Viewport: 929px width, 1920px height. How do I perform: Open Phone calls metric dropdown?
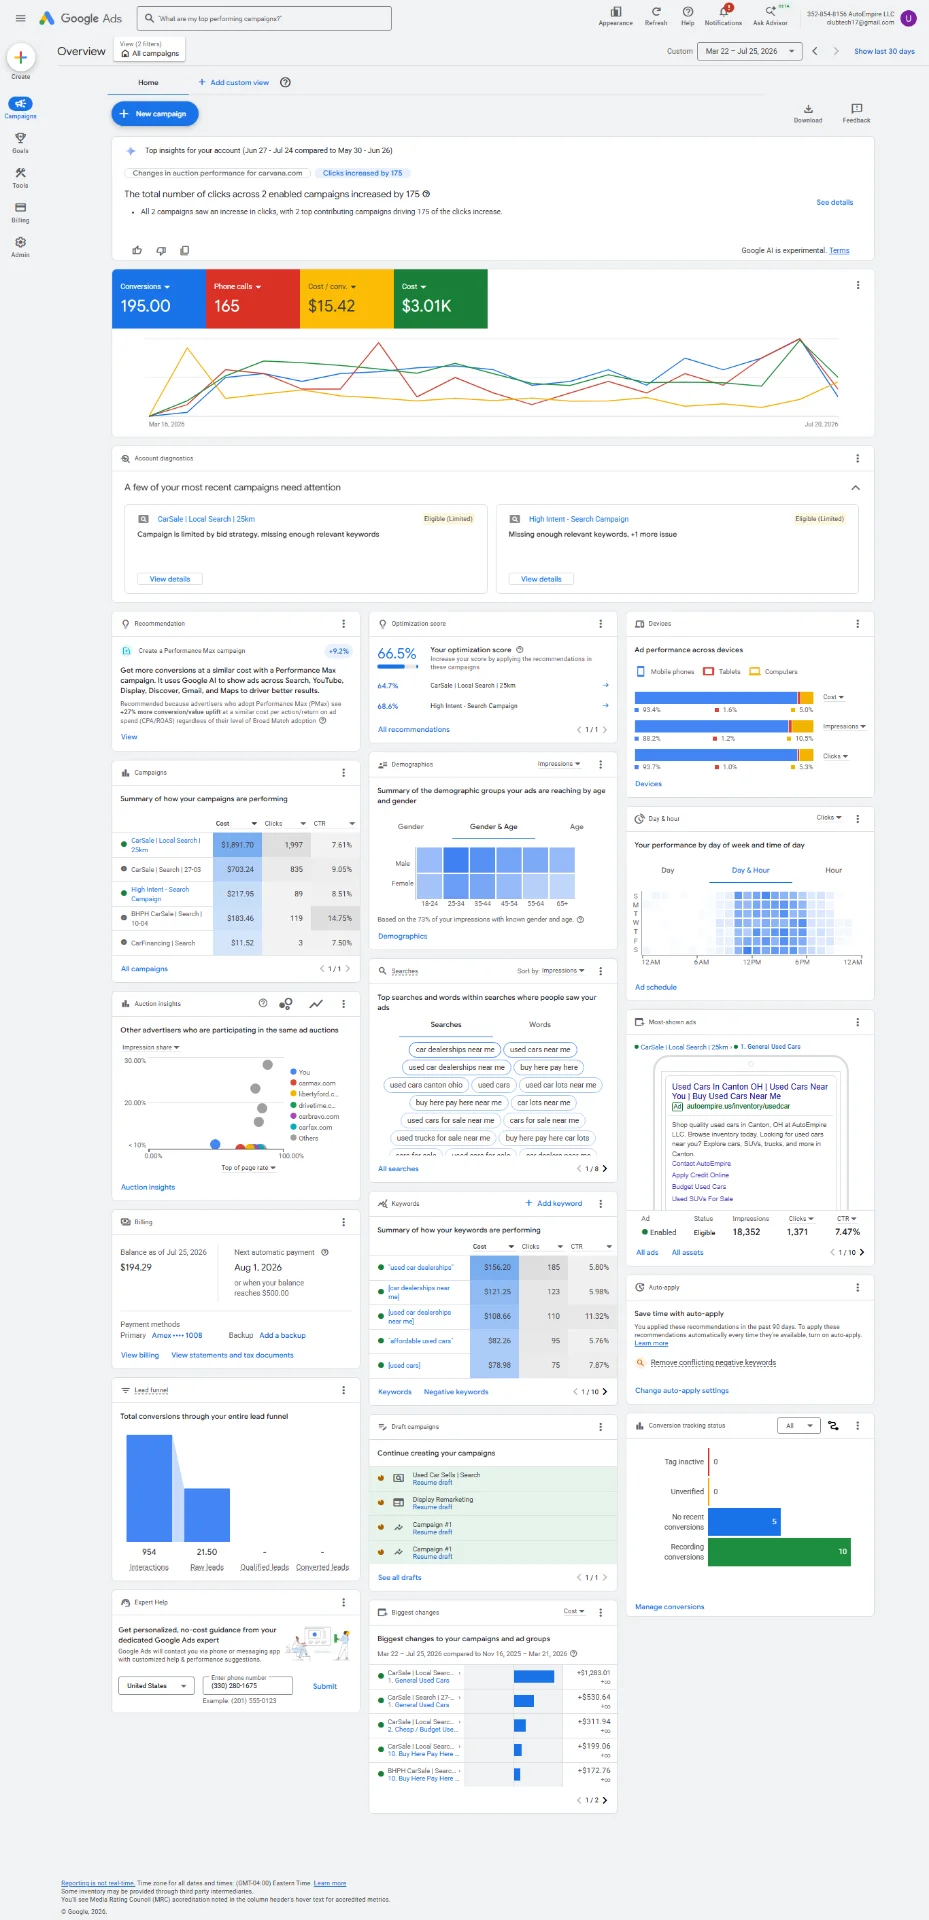pyautogui.click(x=237, y=286)
